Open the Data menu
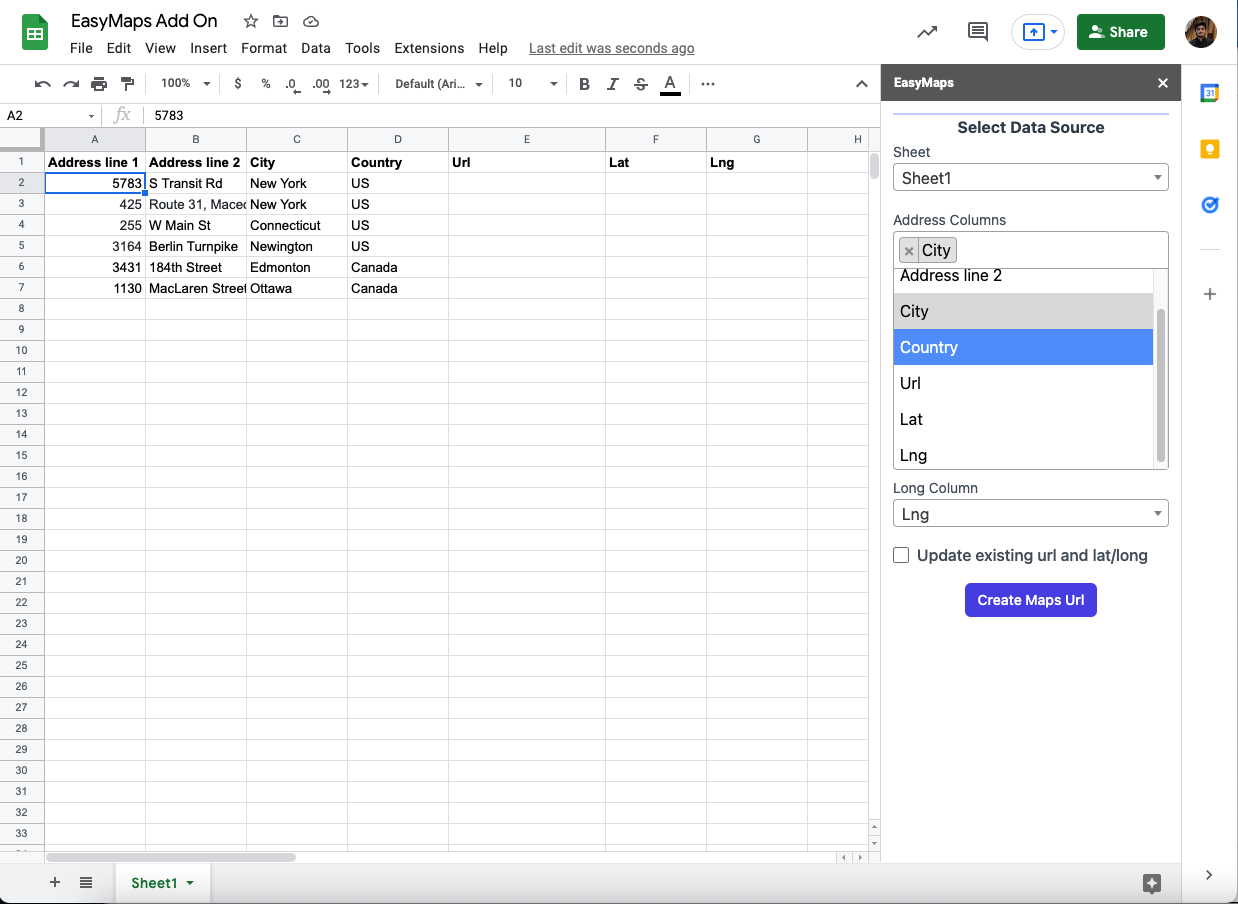 tap(316, 48)
